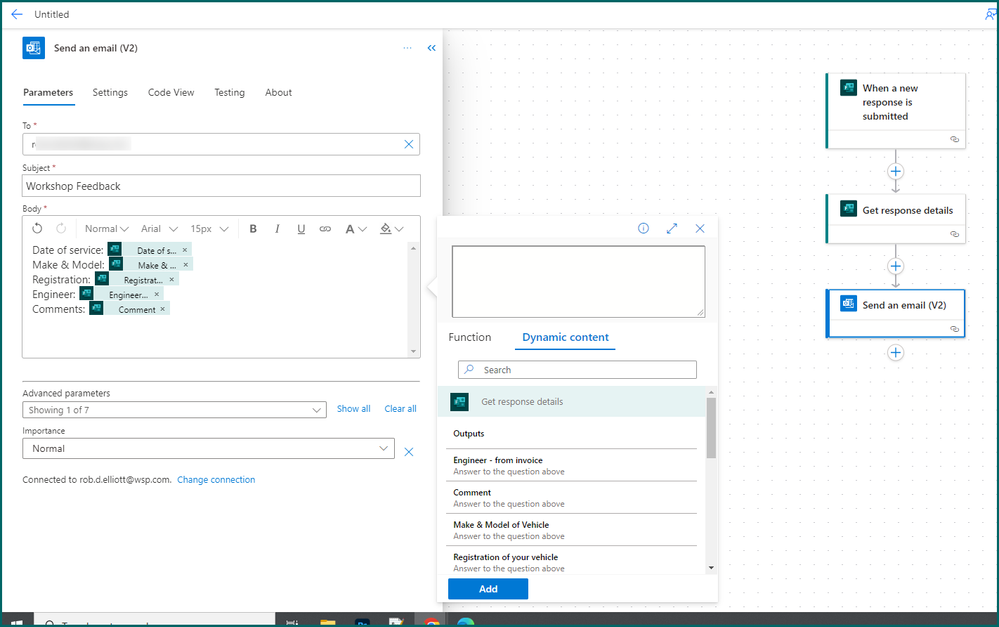Toggle italic formatting in body

(277, 229)
